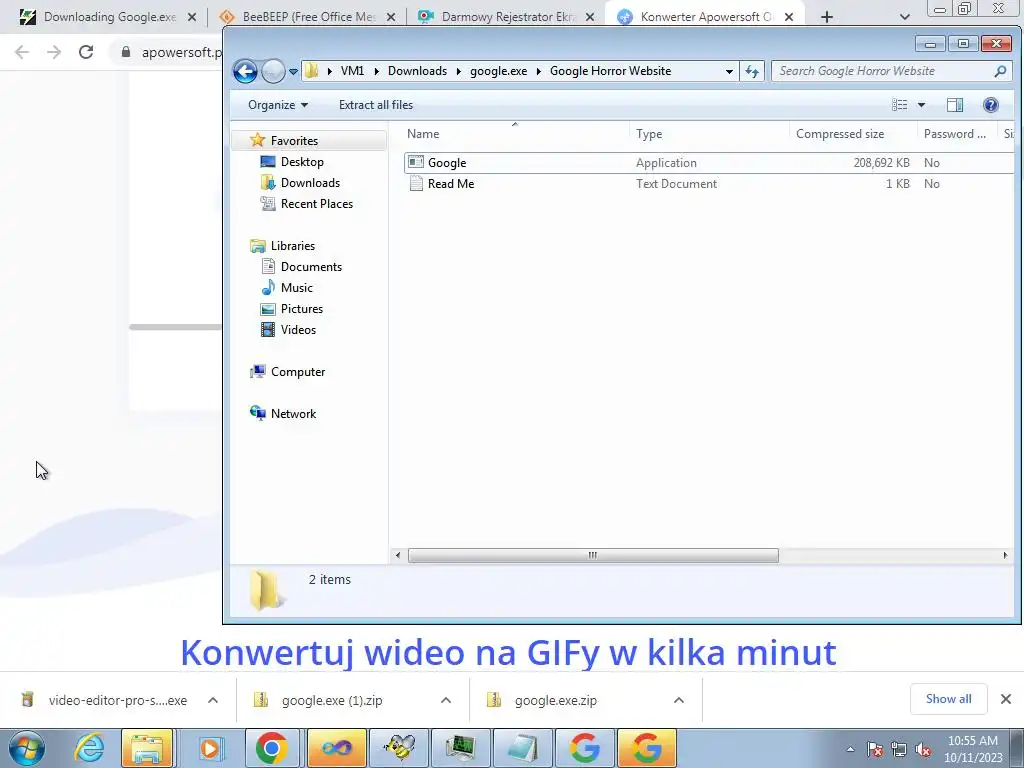
Task: Select the Read Me text document
Action: tap(709, 184)
